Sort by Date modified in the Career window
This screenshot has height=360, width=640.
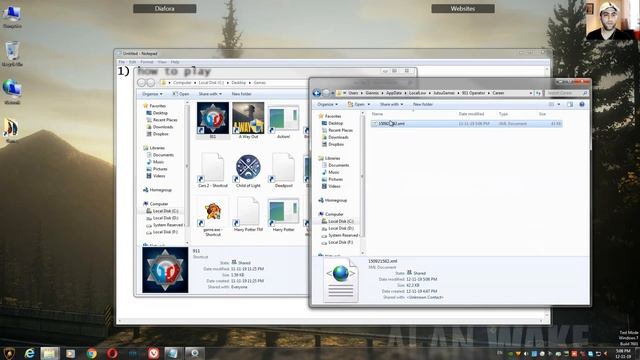click(471, 114)
